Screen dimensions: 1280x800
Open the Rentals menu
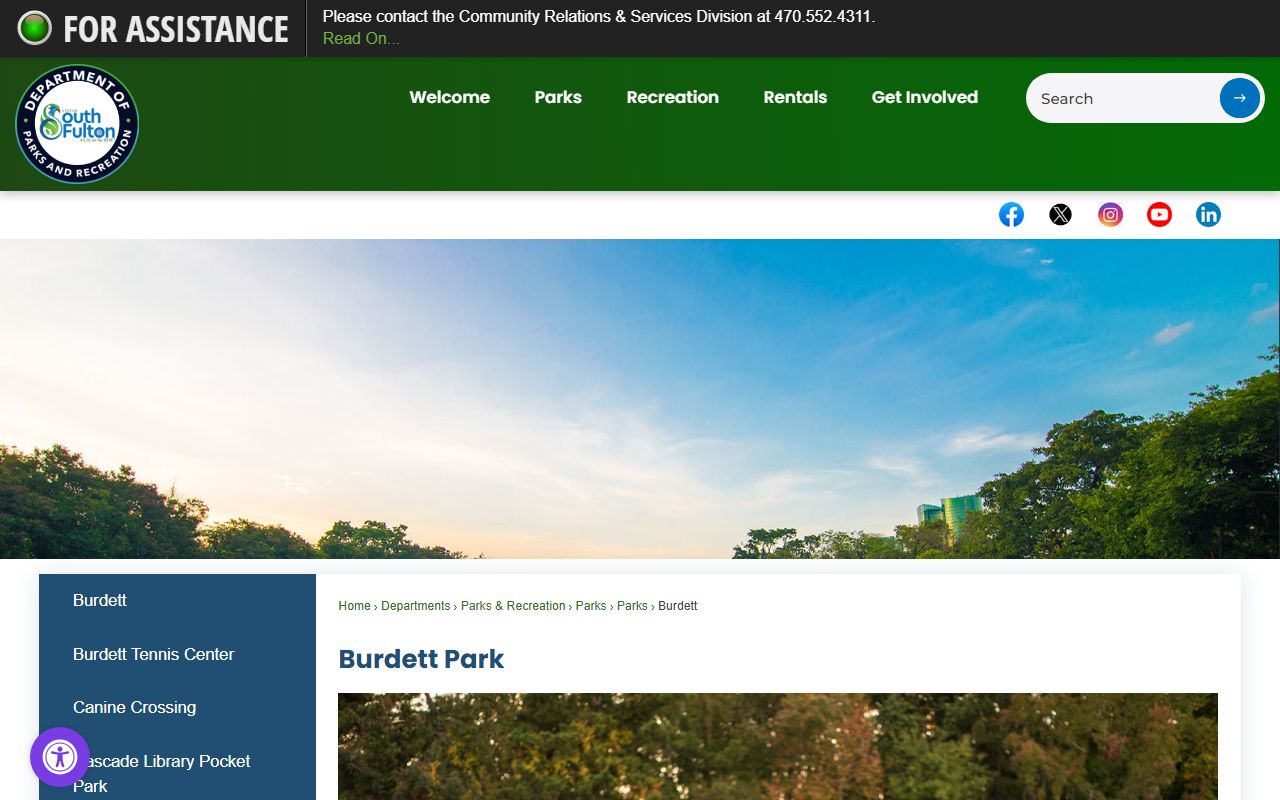point(795,97)
